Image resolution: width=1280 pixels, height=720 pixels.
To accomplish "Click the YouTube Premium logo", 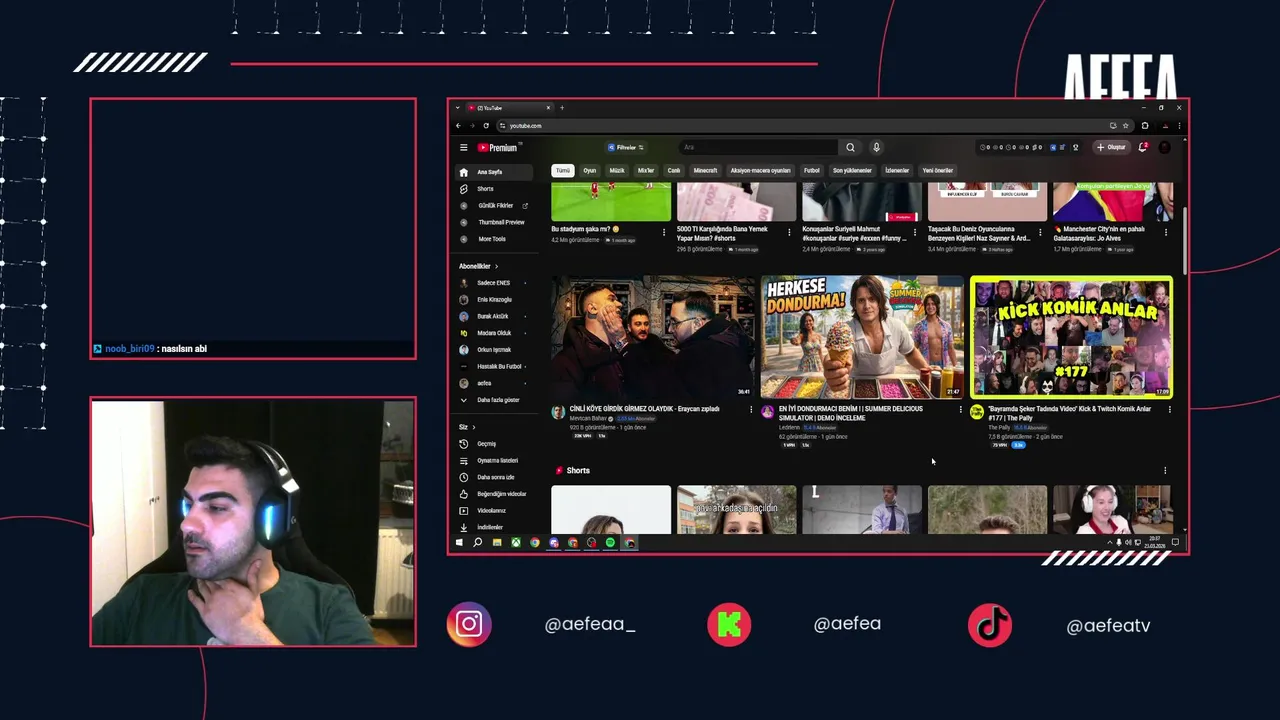I will pos(497,148).
